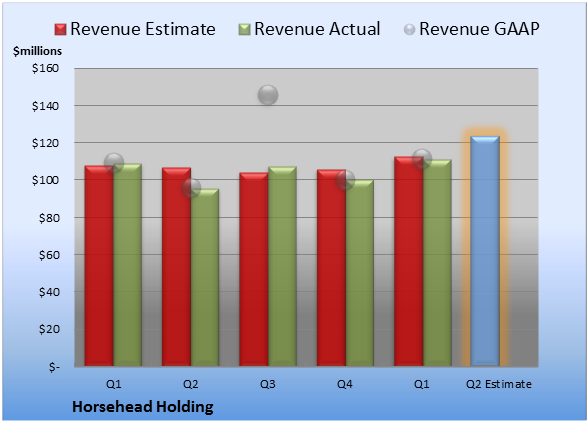Click the Q2 Estimate category label

(x=499, y=384)
